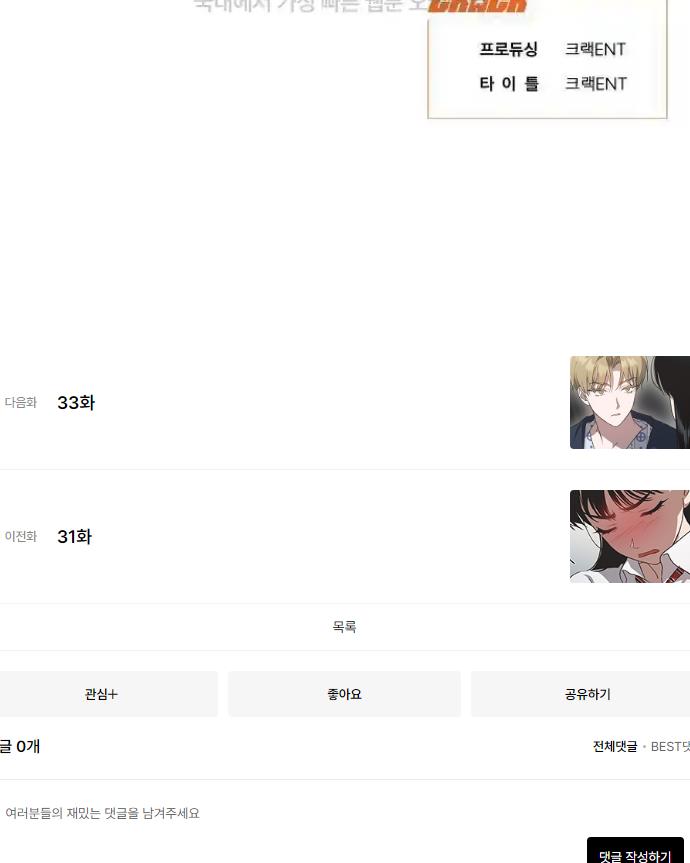The width and height of the screenshot is (690, 863).
Task: Switch to the 전체댓글 tab
Action: 615,746
